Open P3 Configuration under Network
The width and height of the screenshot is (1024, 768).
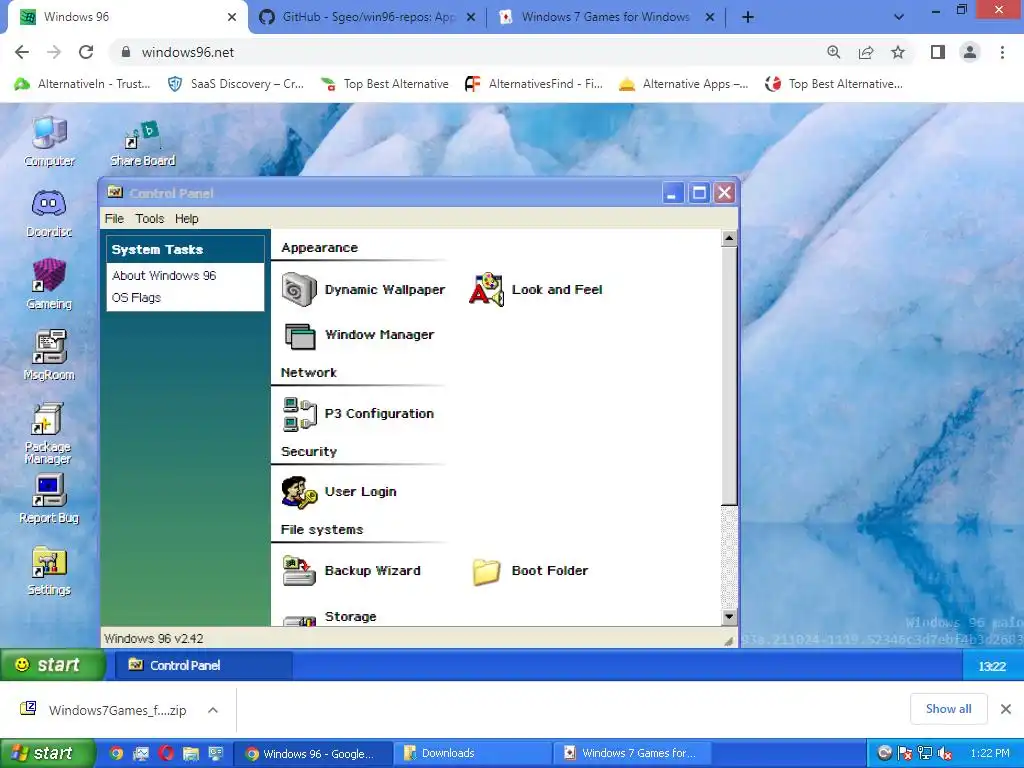click(358, 413)
